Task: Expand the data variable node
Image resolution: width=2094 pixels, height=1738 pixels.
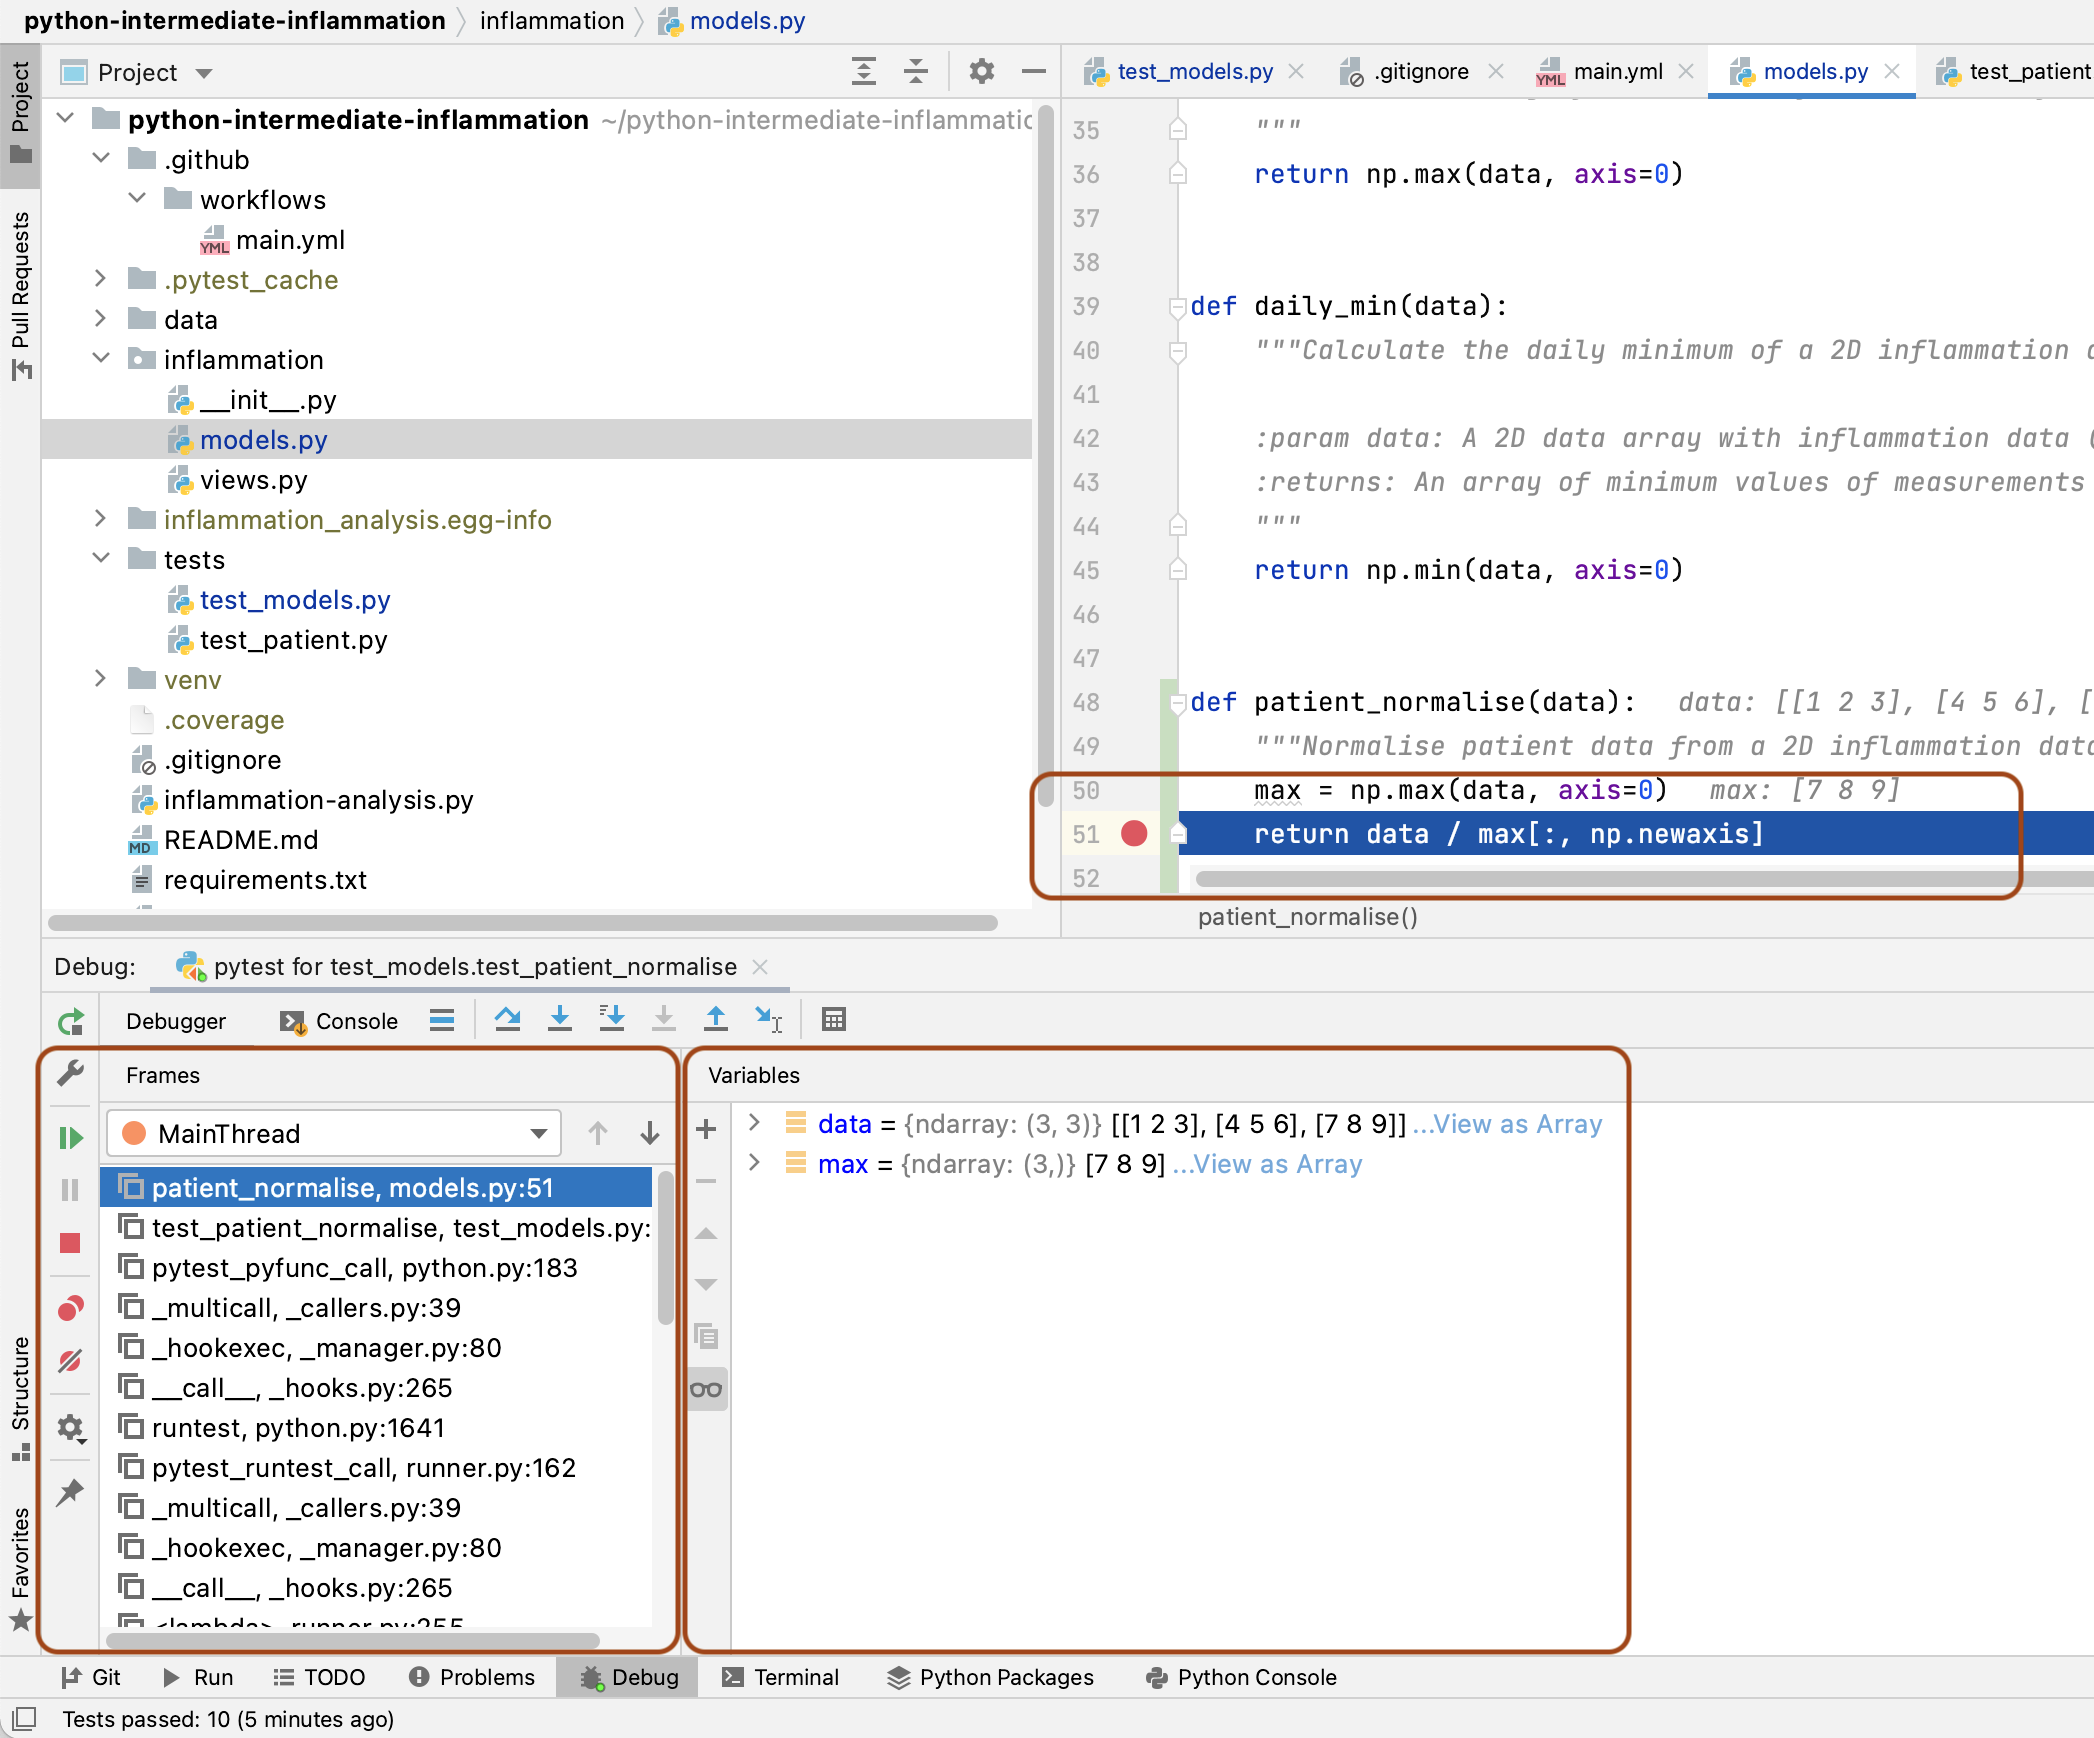Action: click(754, 1124)
